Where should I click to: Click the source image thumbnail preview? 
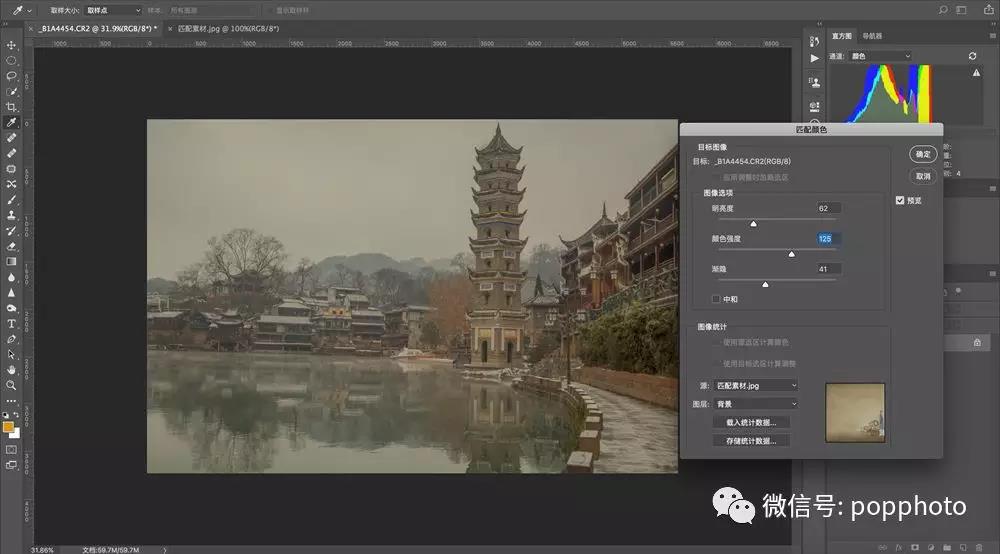855,412
